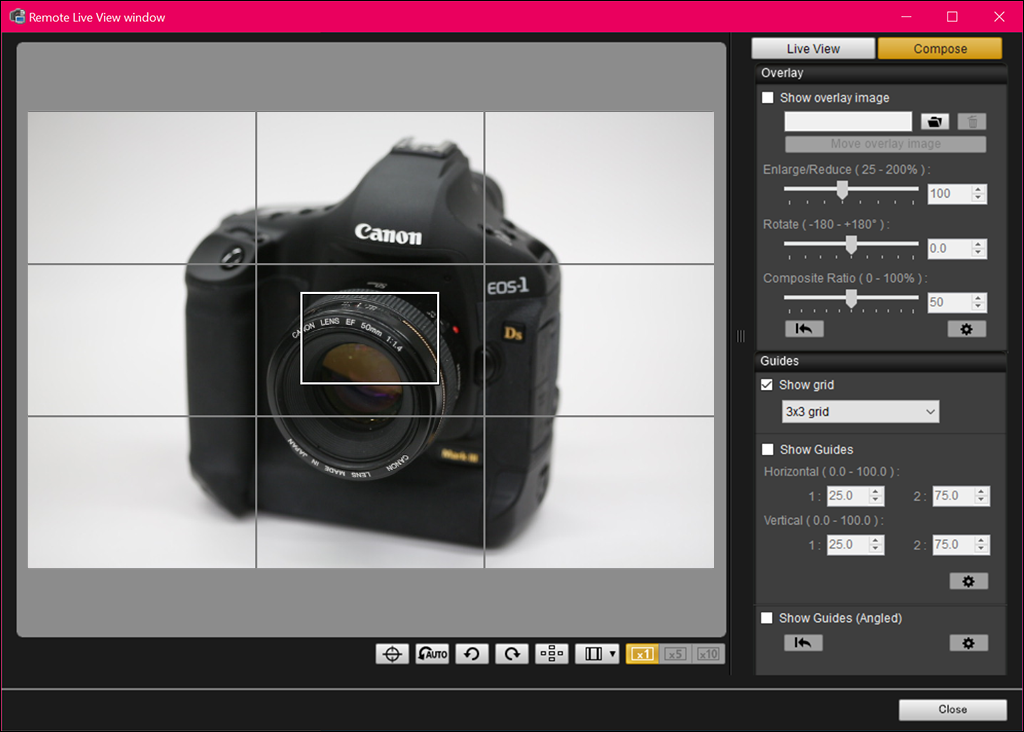Rotate the live view clockwise
The width and height of the screenshot is (1024, 732).
tap(512, 654)
